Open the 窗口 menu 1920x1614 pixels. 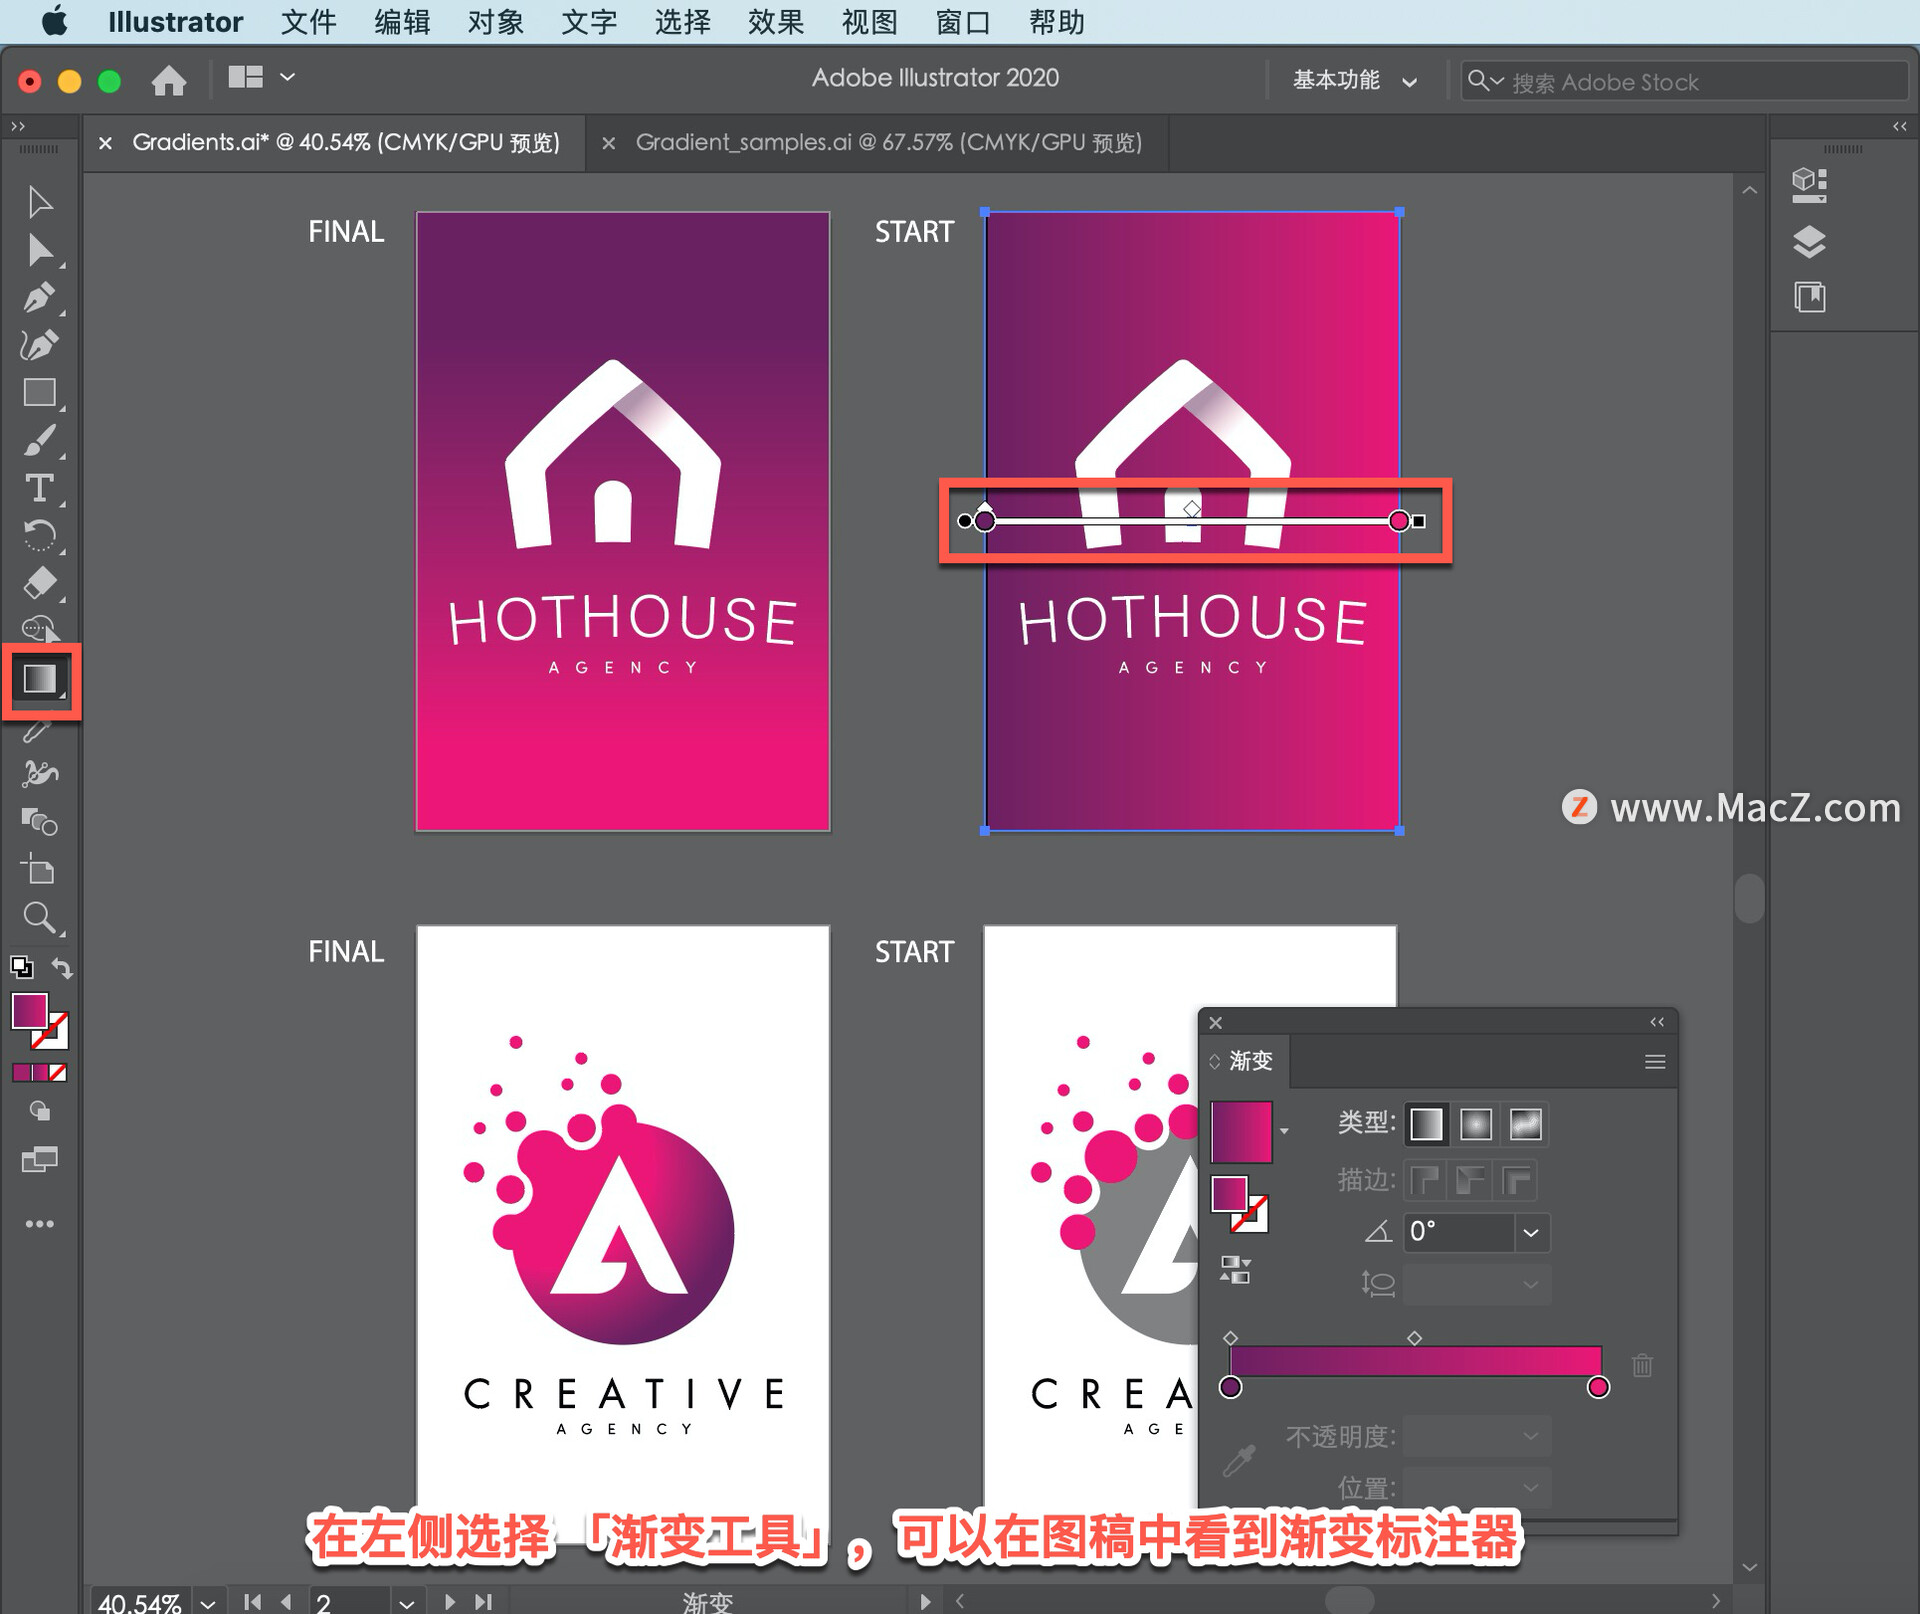pos(963,22)
